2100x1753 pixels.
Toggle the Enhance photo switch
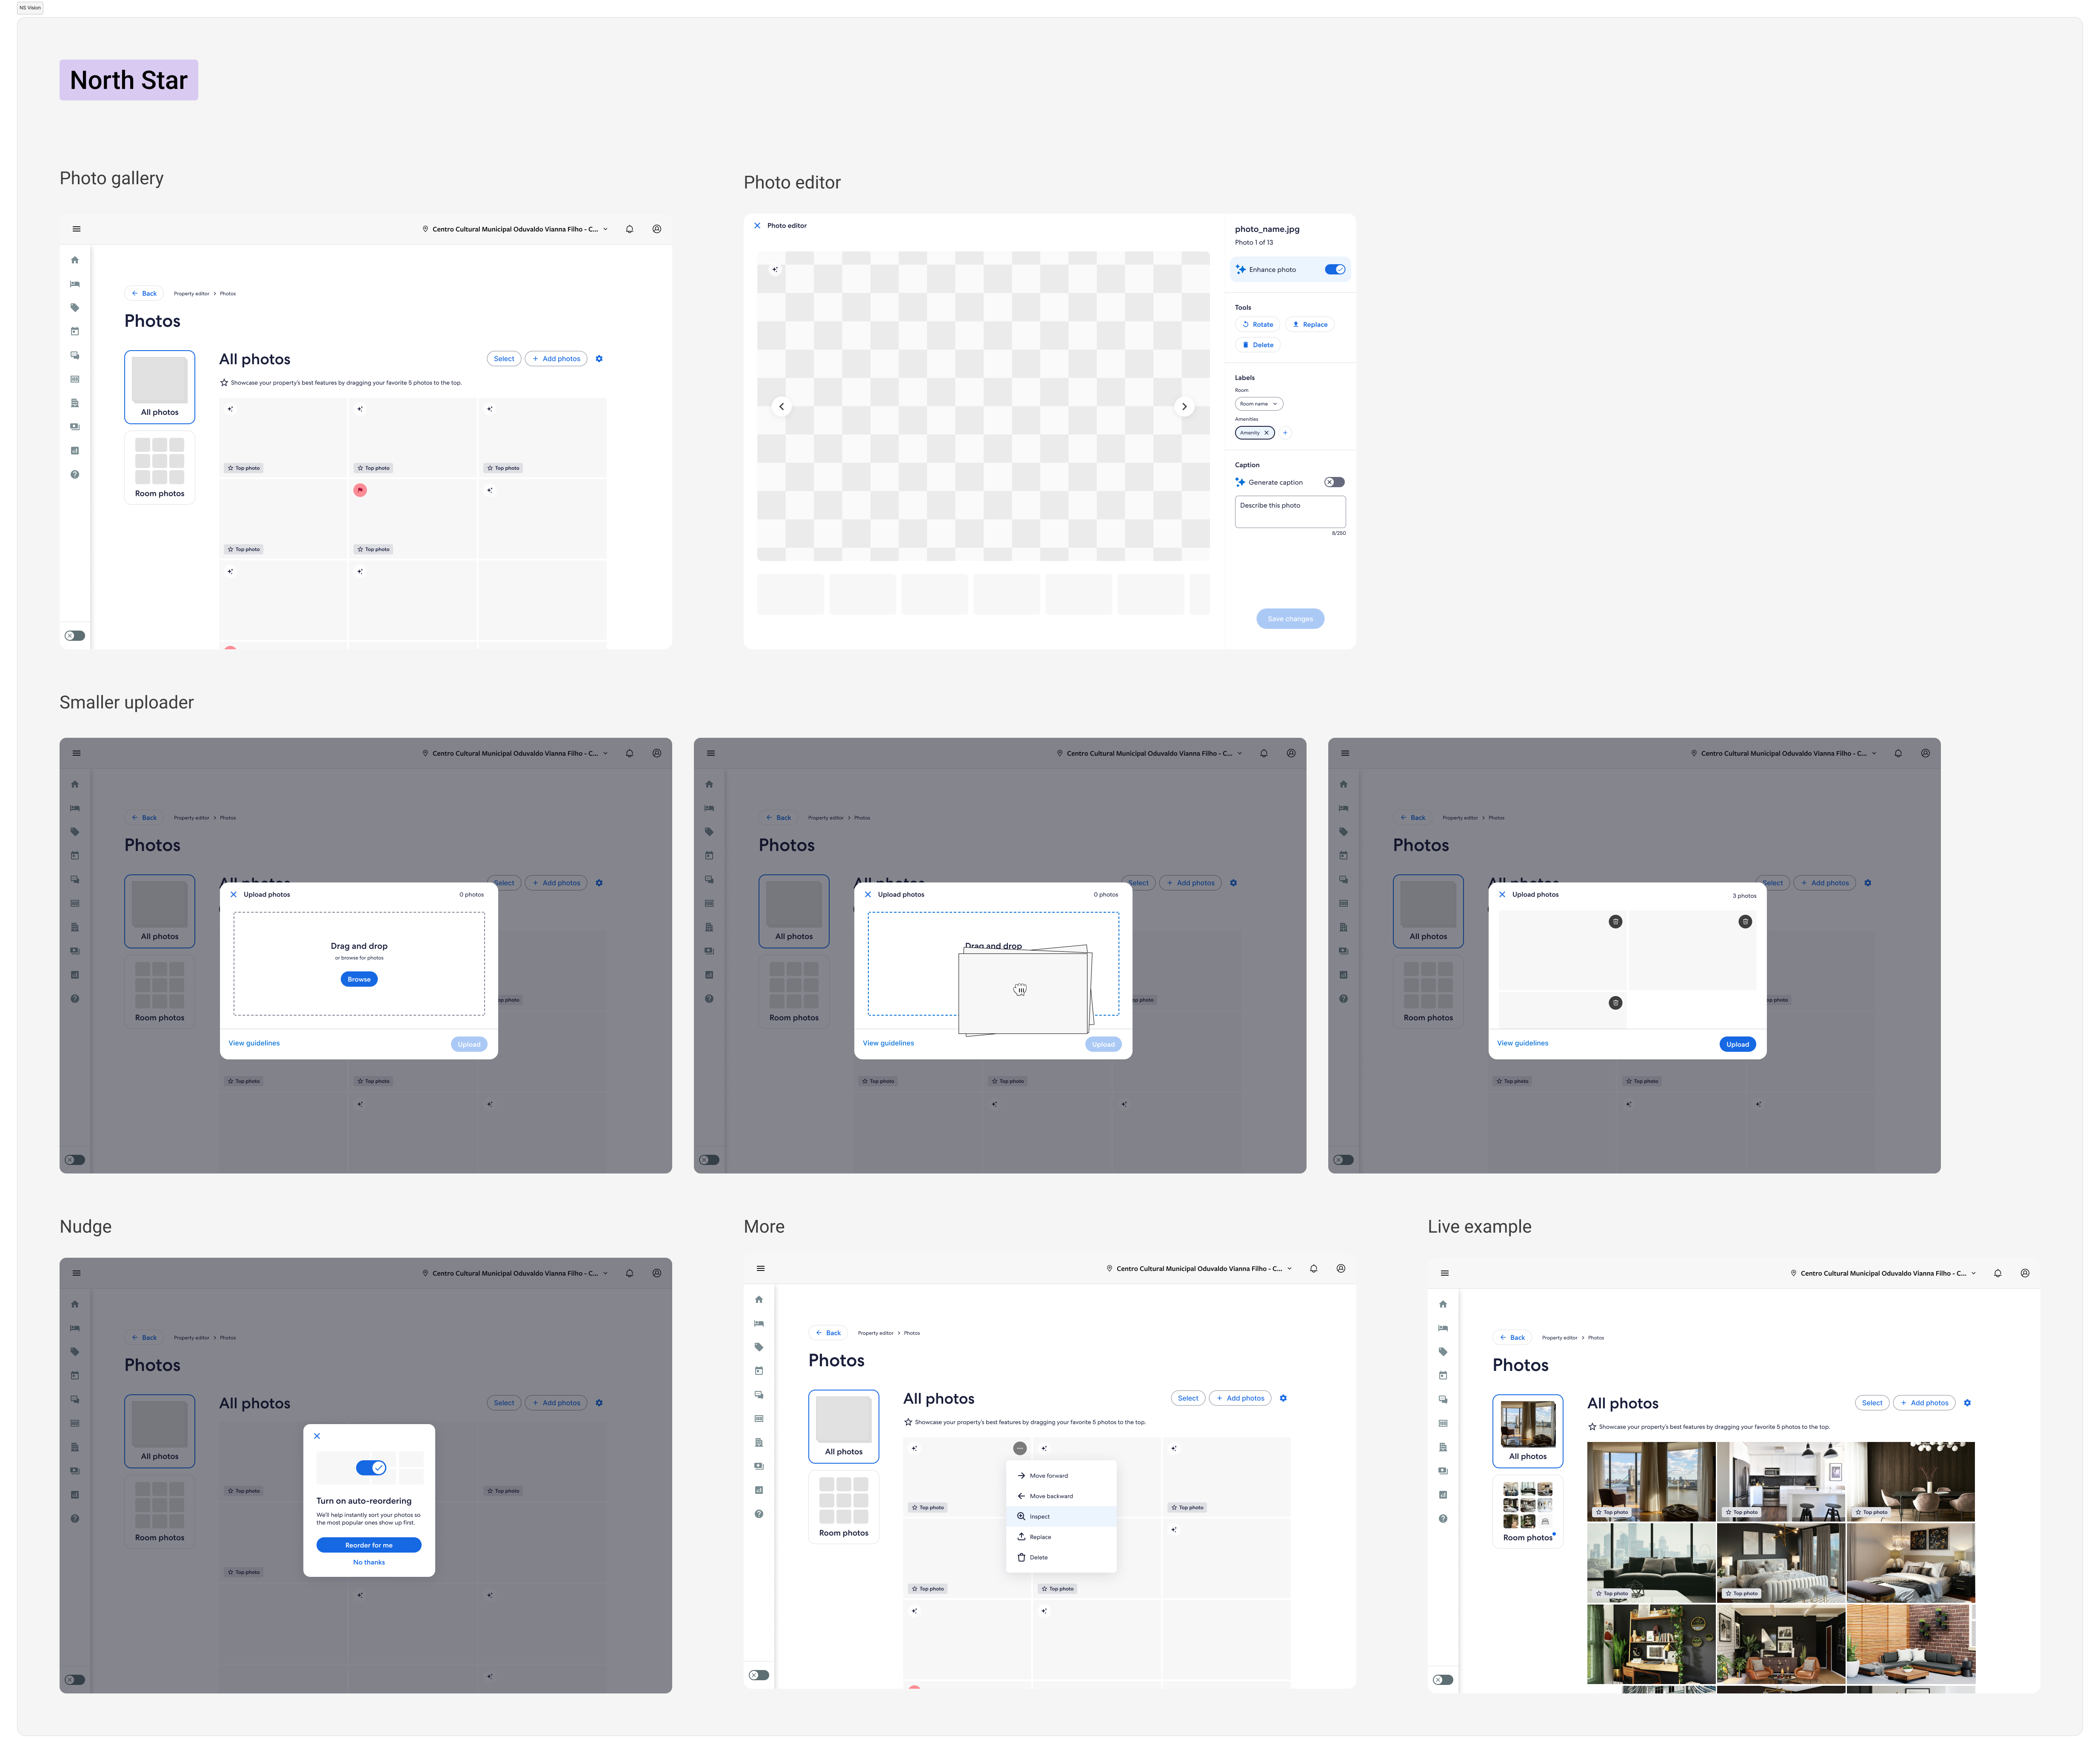pyautogui.click(x=1334, y=270)
